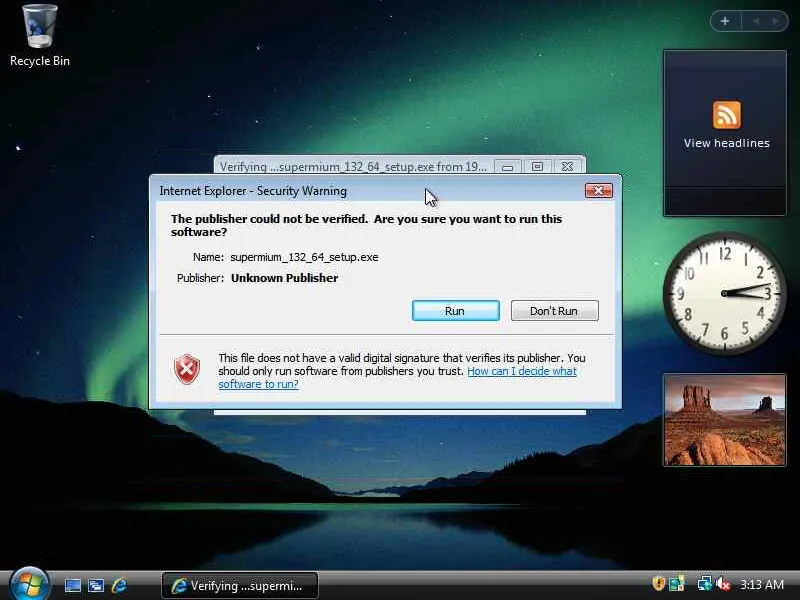Screen dimensions: 800x600
Task: Open the Recycle Bin desktop icon
Action: pos(39,36)
